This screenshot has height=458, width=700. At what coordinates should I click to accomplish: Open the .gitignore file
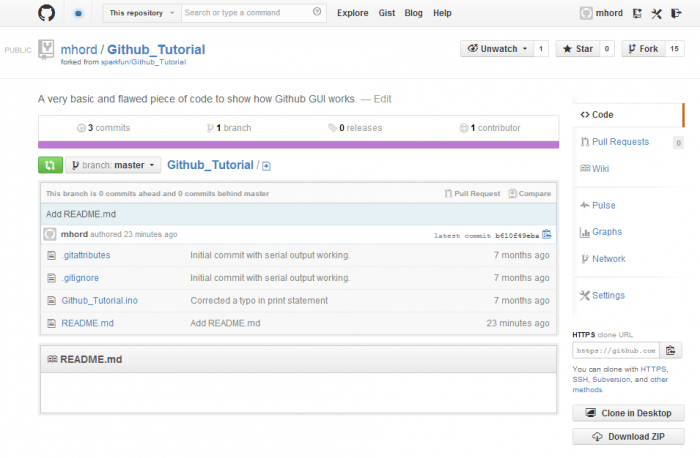coord(80,278)
